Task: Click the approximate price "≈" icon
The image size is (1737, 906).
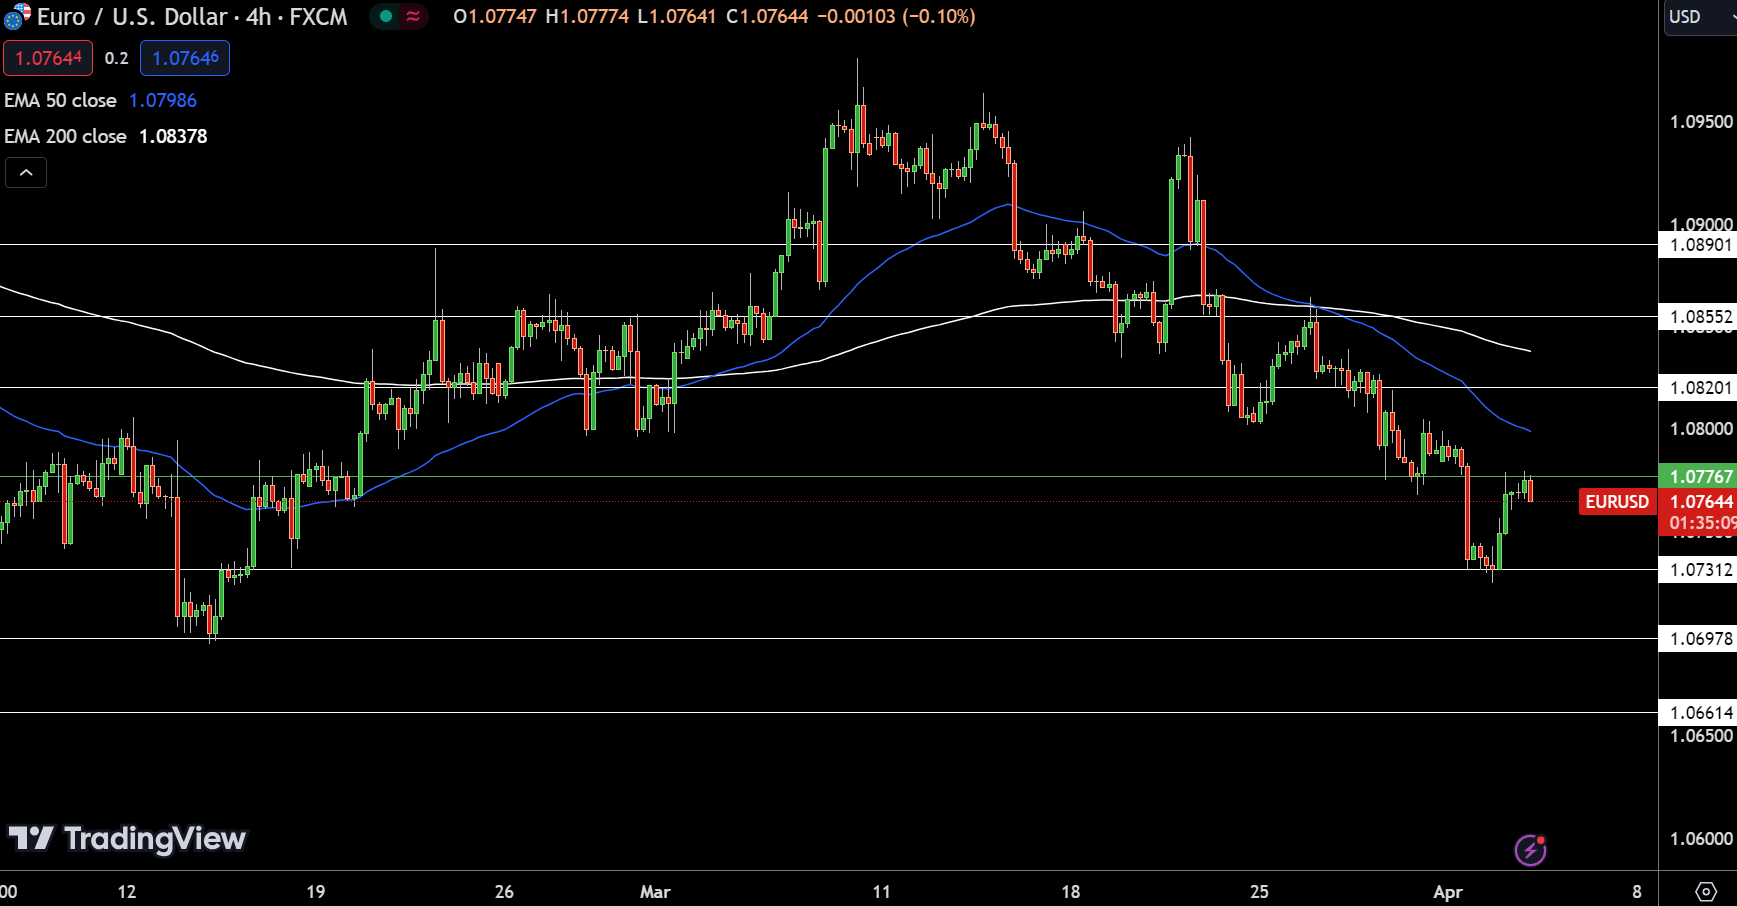Action: tap(413, 17)
